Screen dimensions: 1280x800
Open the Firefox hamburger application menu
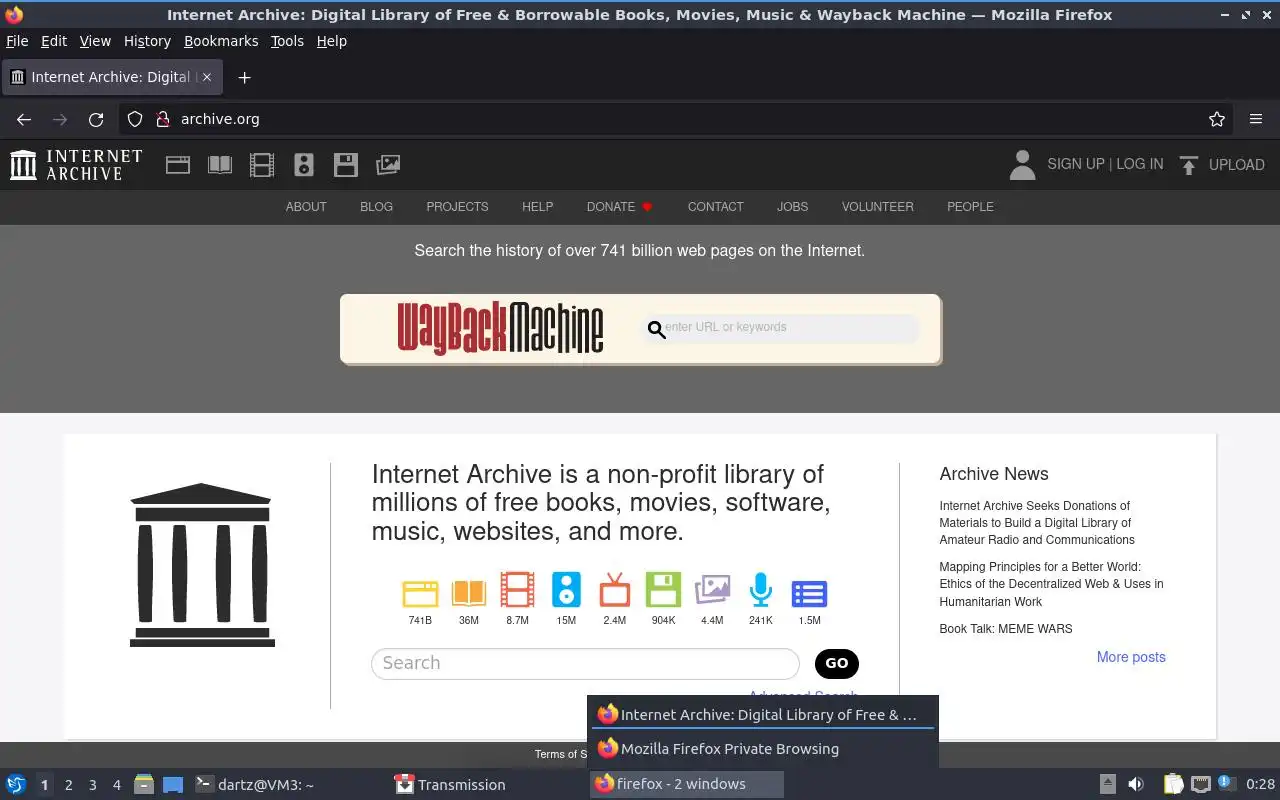(x=1256, y=119)
